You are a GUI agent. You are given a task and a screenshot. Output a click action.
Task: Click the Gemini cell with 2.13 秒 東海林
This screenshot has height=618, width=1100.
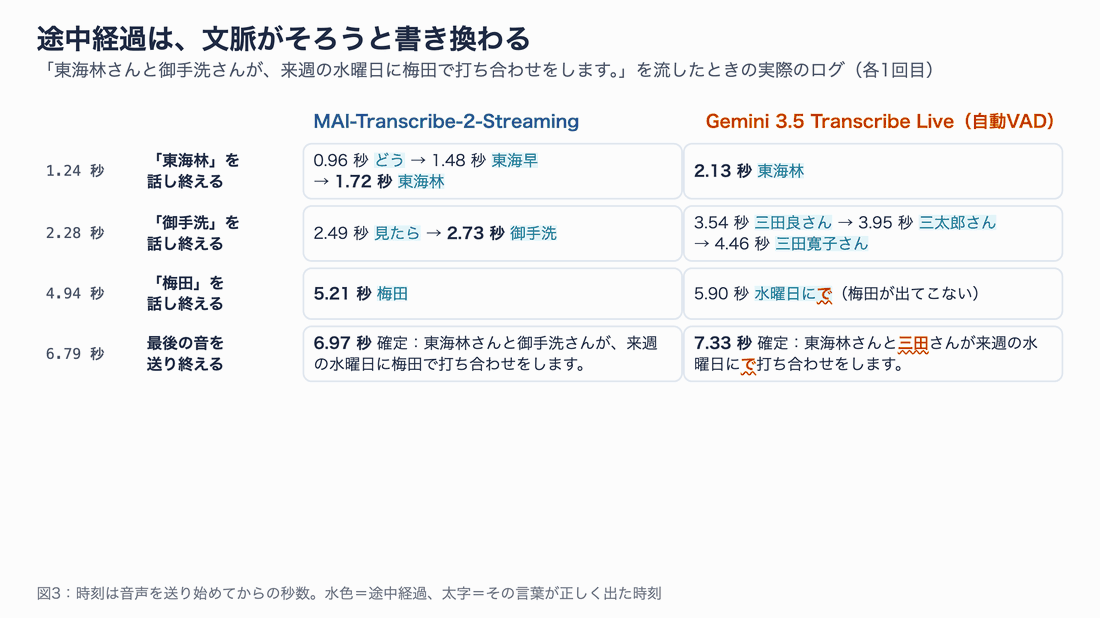(x=873, y=171)
